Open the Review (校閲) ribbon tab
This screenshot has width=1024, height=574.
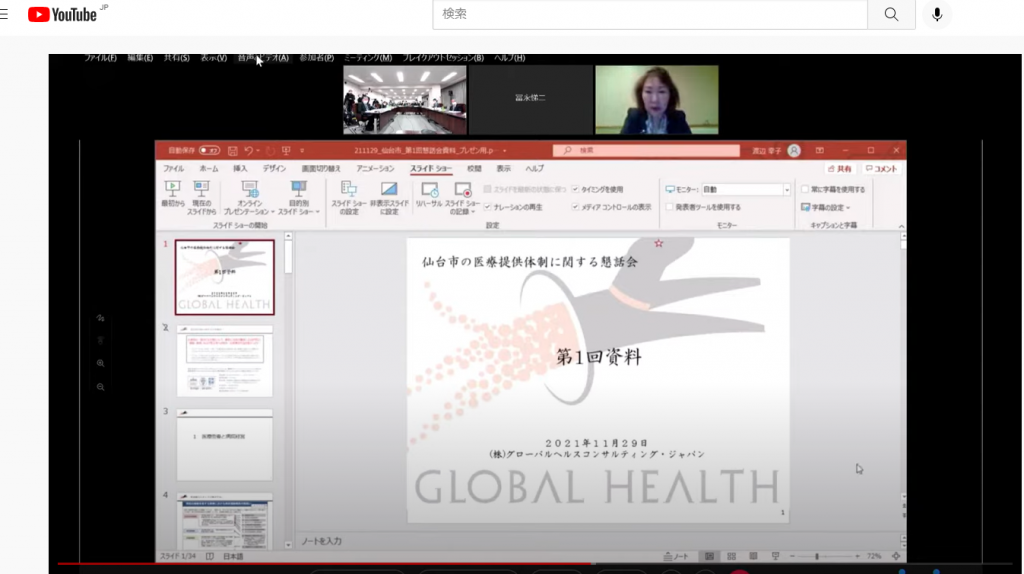click(x=474, y=169)
